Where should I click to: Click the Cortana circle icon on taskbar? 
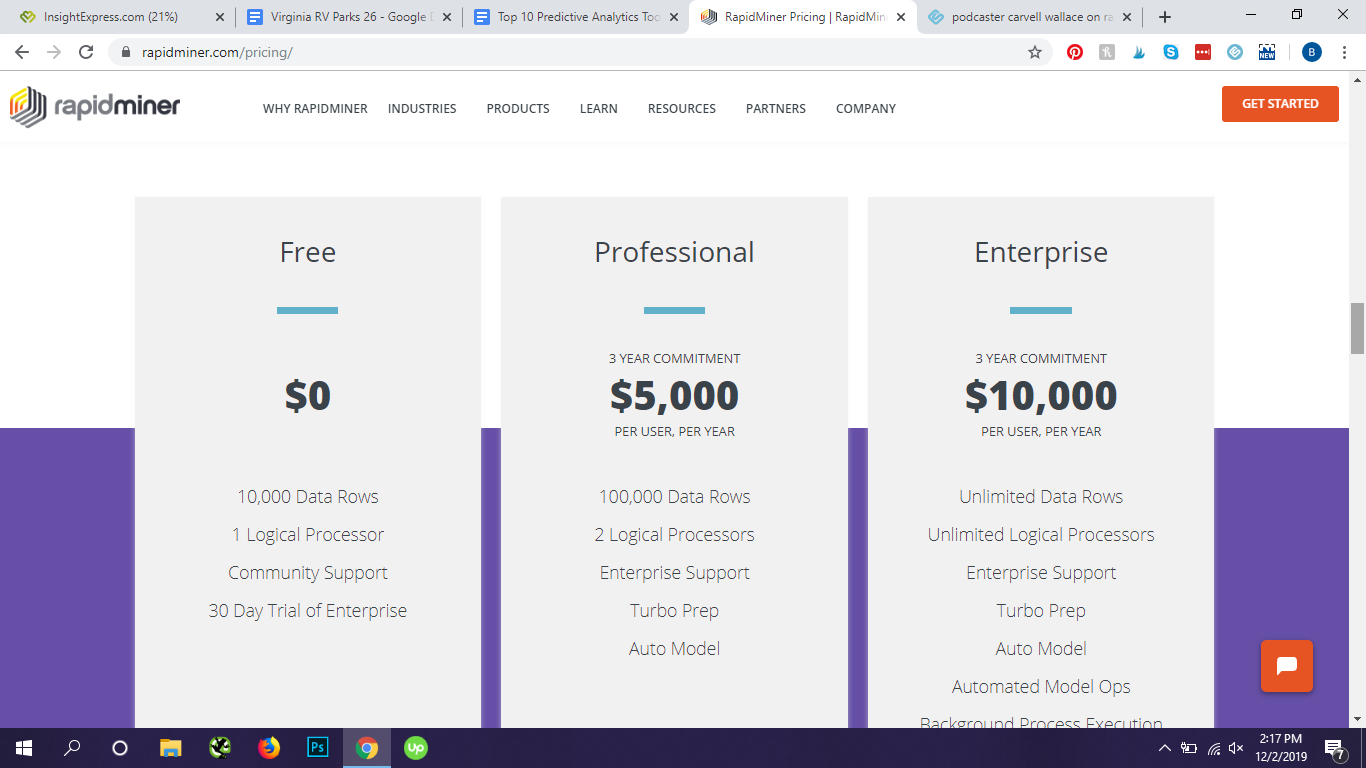(x=120, y=747)
